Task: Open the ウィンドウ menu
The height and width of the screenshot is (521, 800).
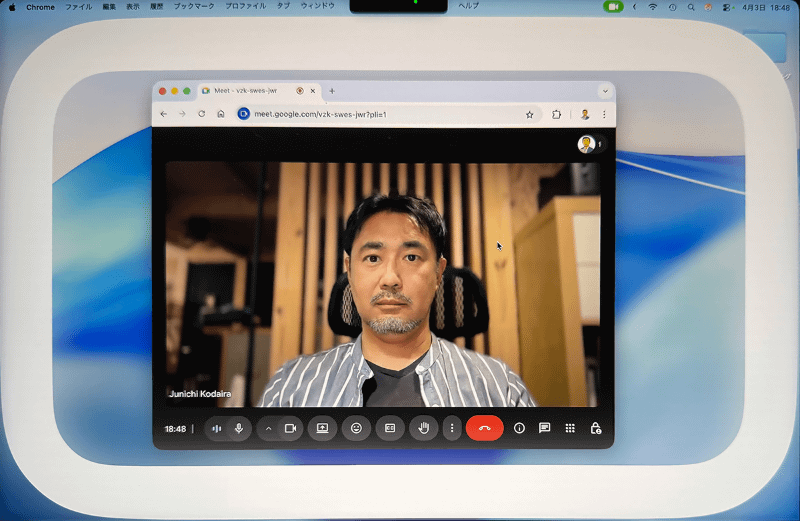Action: [318, 6]
